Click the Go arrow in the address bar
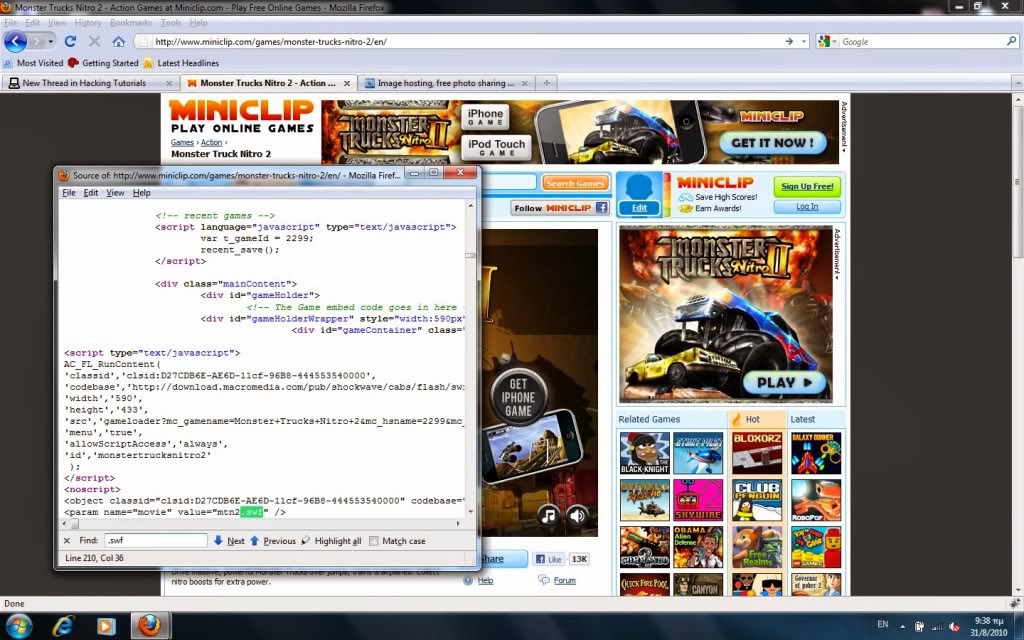Image resolution: width=1024 pixels, height=640 pixels. (789, 41)
